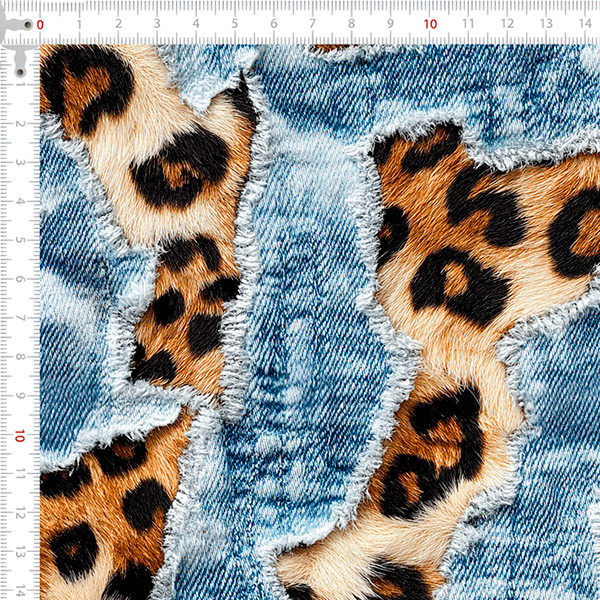Click the red 0 on the horizontal ruler

tap(40, 24)
